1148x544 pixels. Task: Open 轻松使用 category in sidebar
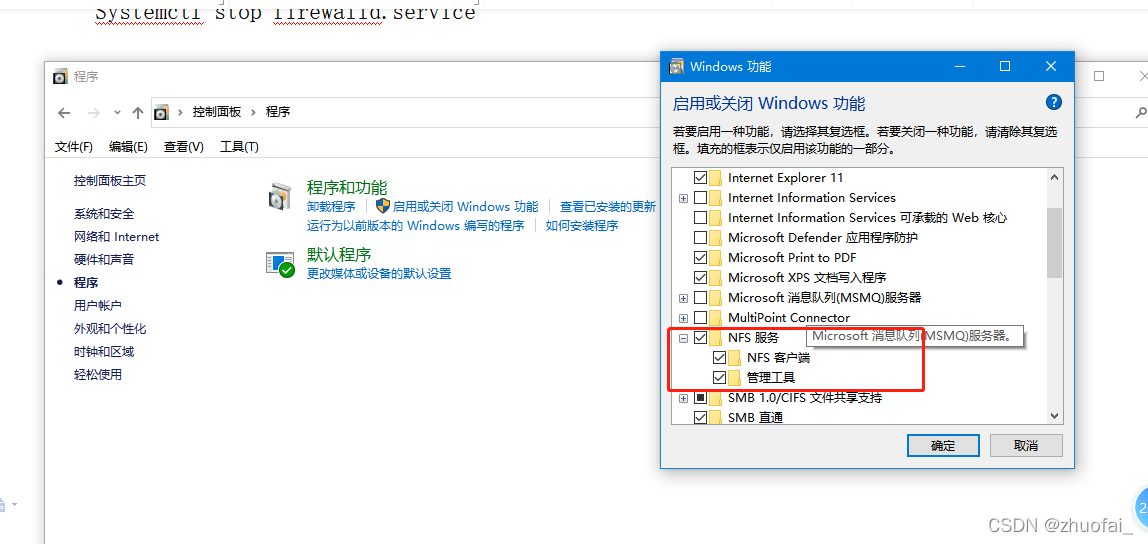97,375
